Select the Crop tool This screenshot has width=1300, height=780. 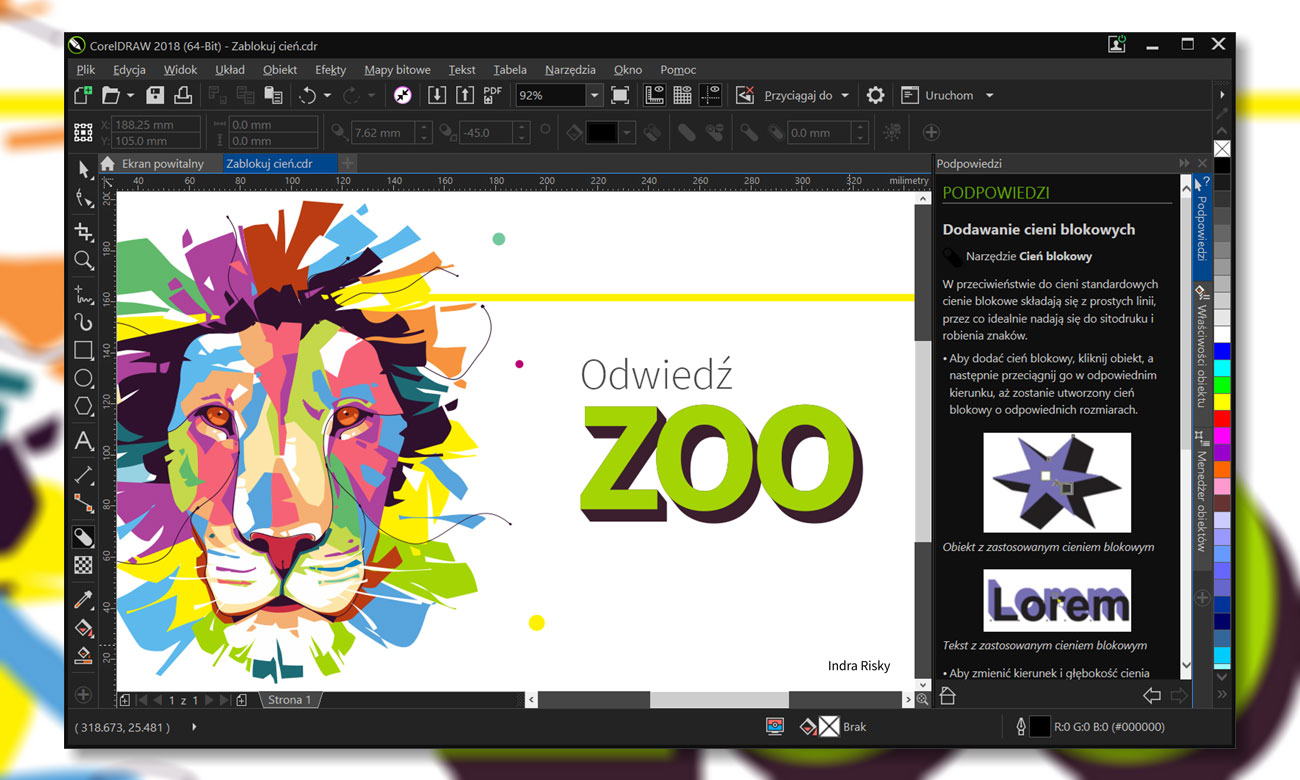[x=83, y=231]
